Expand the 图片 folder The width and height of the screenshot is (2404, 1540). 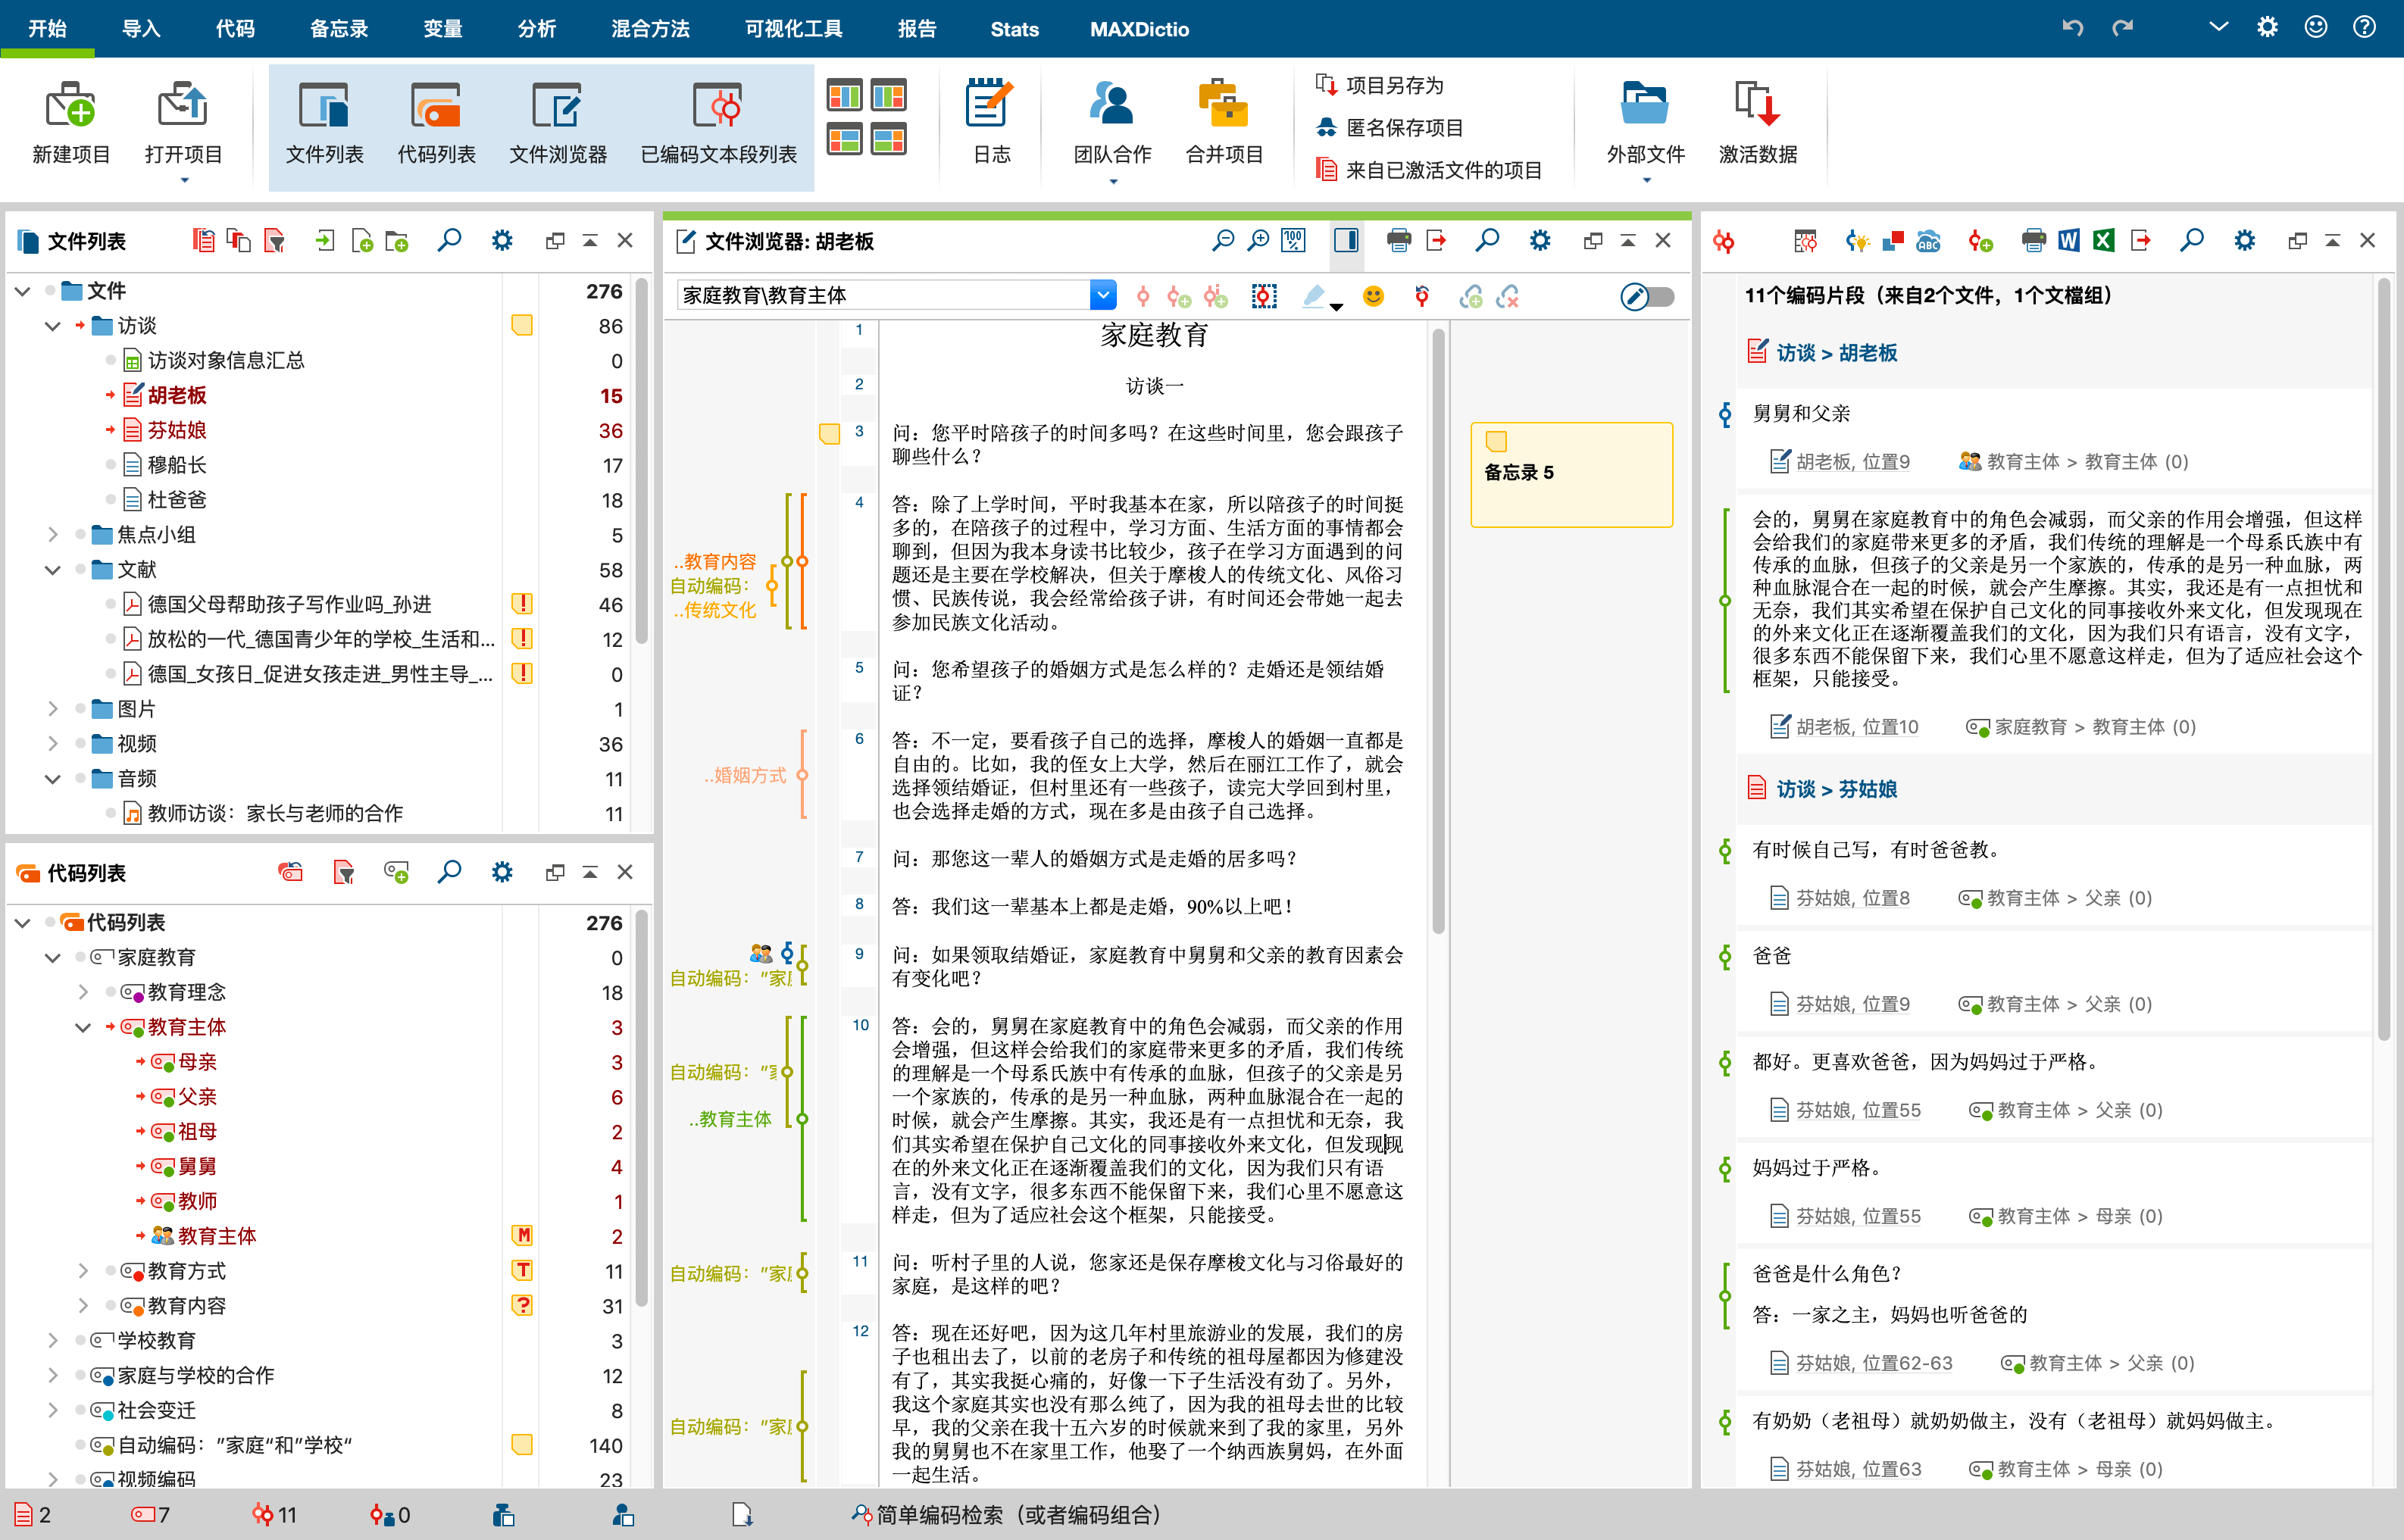[x=52, y=709]
